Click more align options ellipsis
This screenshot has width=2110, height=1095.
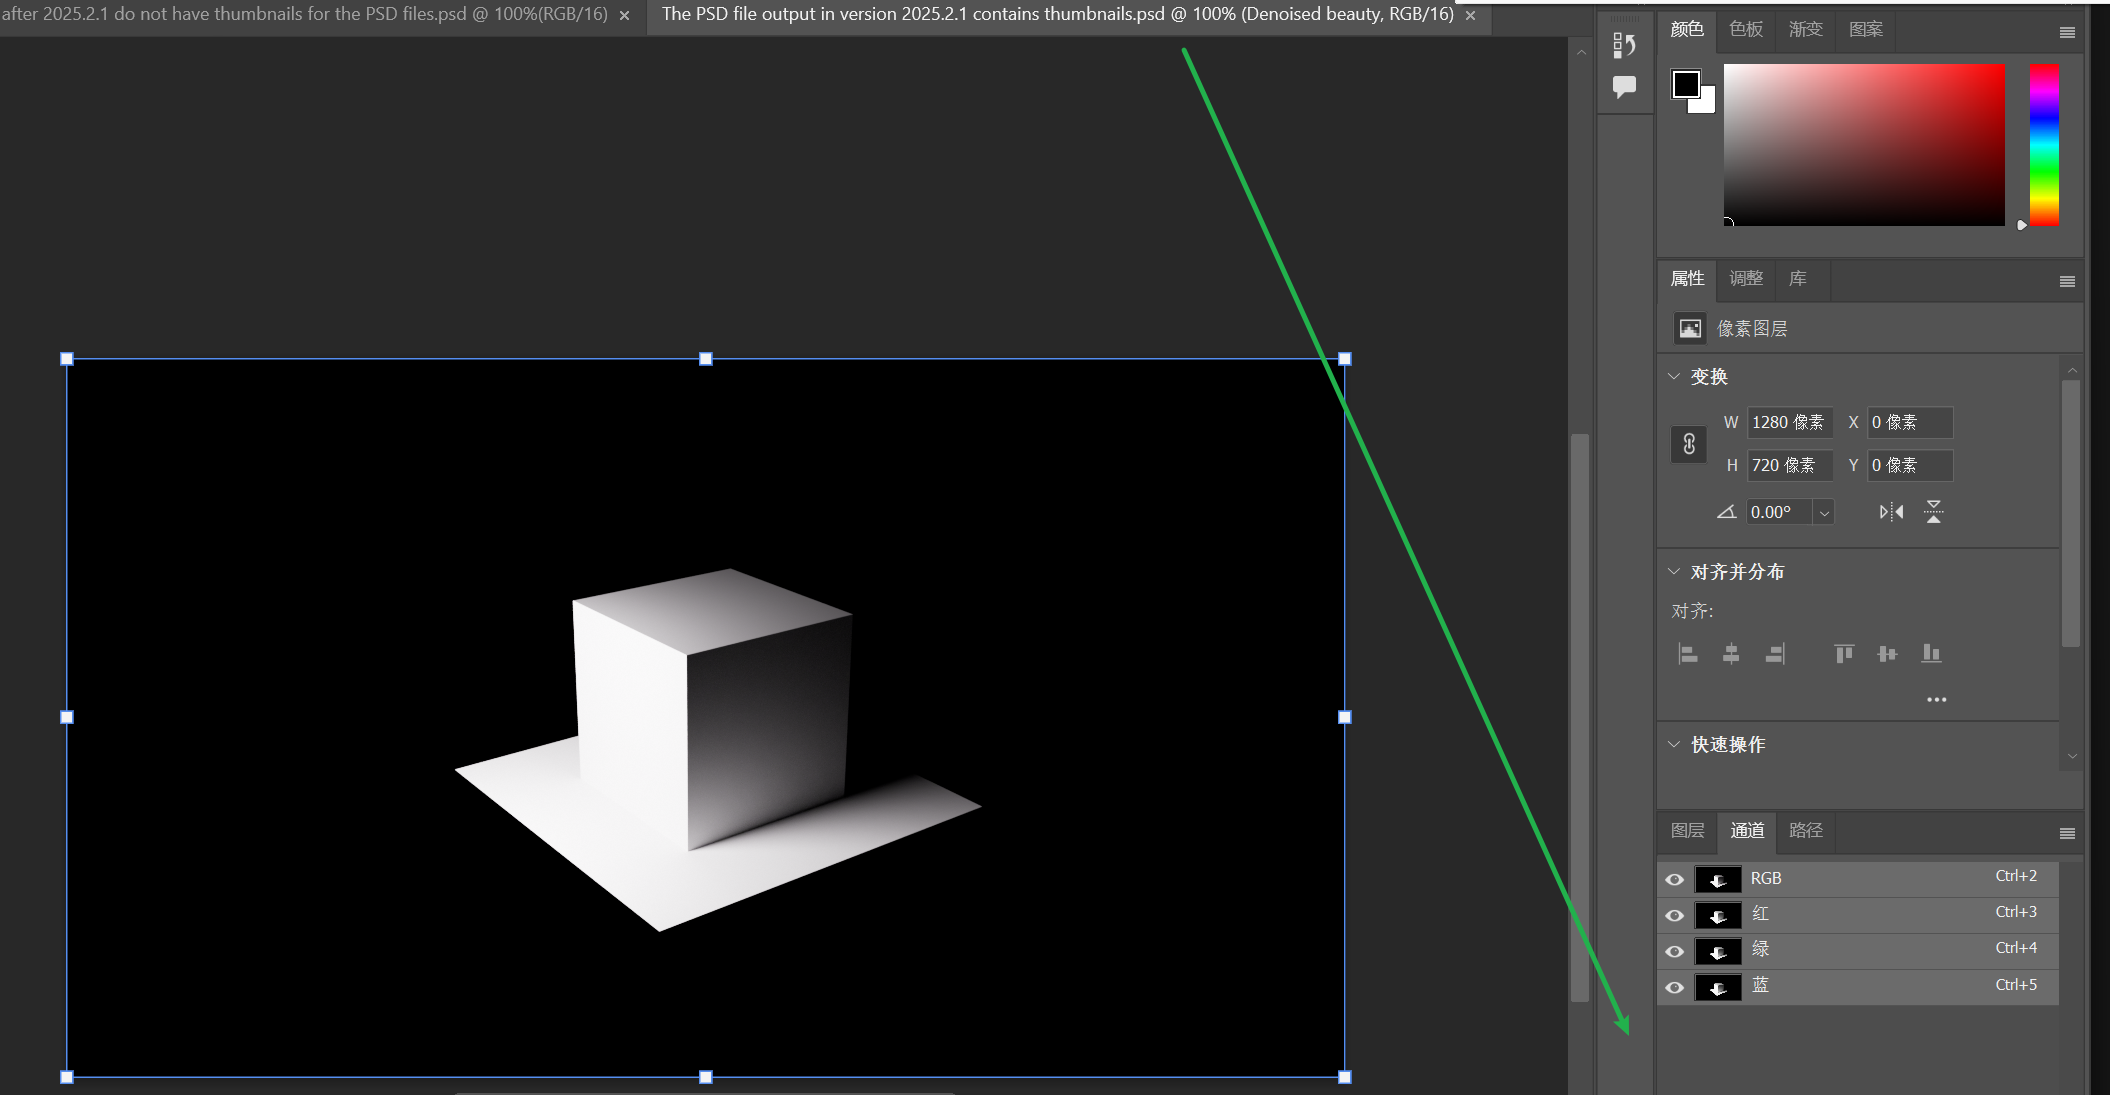(x=1936, y=700)
